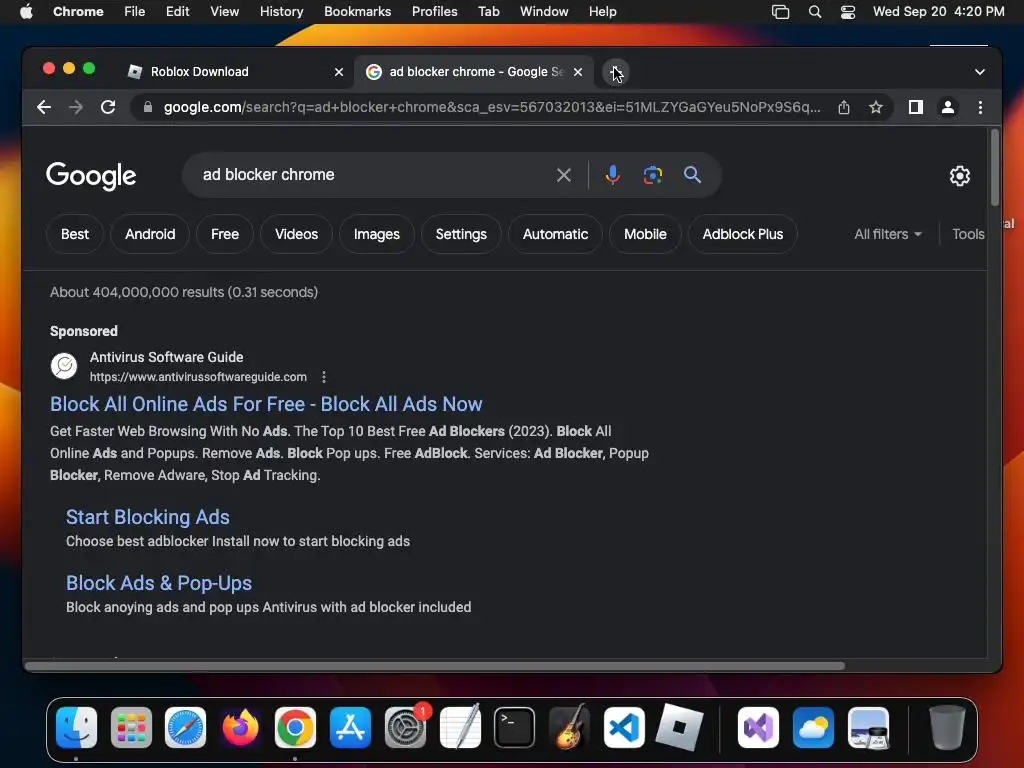
Task: Open the Trash in the Dock
Action: pos(947,728)
